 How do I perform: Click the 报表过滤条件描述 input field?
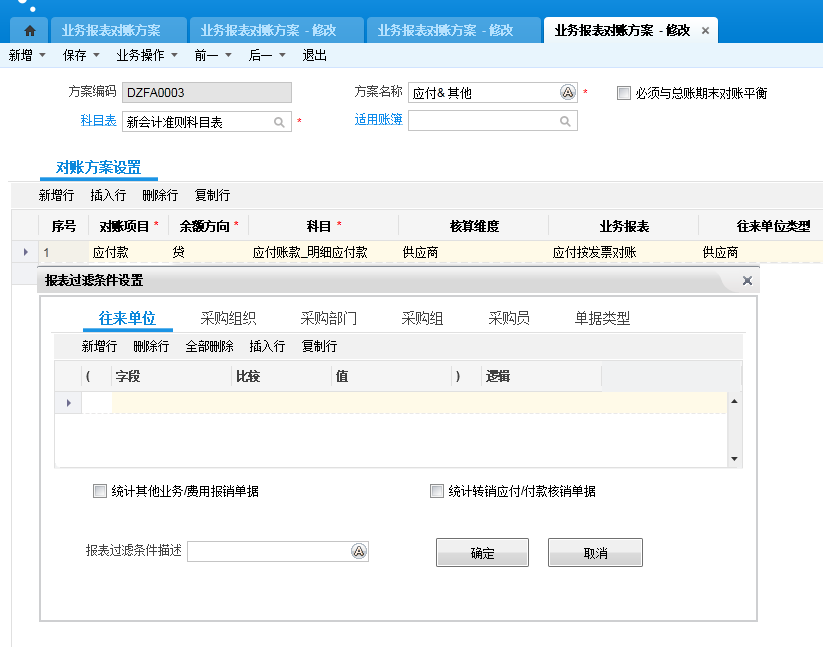(268, 552)
